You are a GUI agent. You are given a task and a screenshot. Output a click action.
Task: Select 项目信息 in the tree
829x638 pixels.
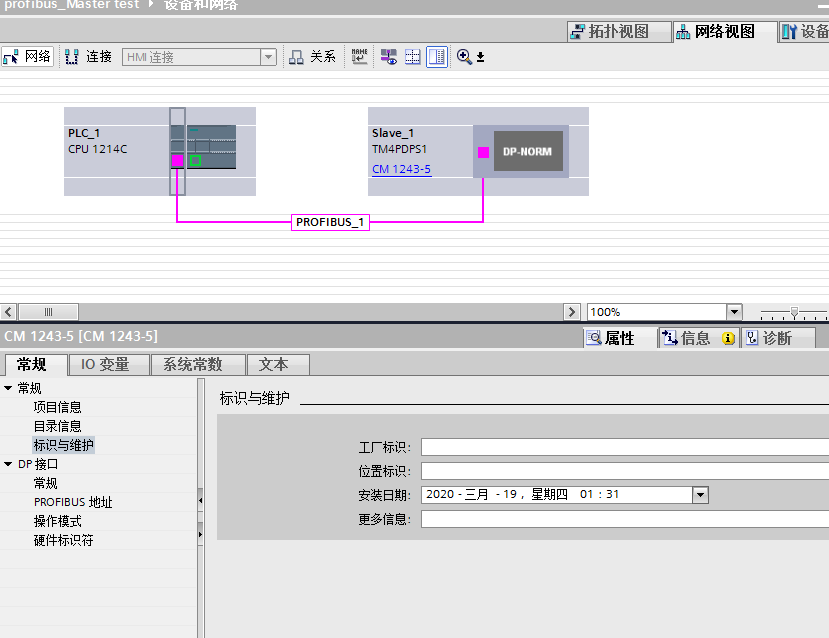click(58, 407)
